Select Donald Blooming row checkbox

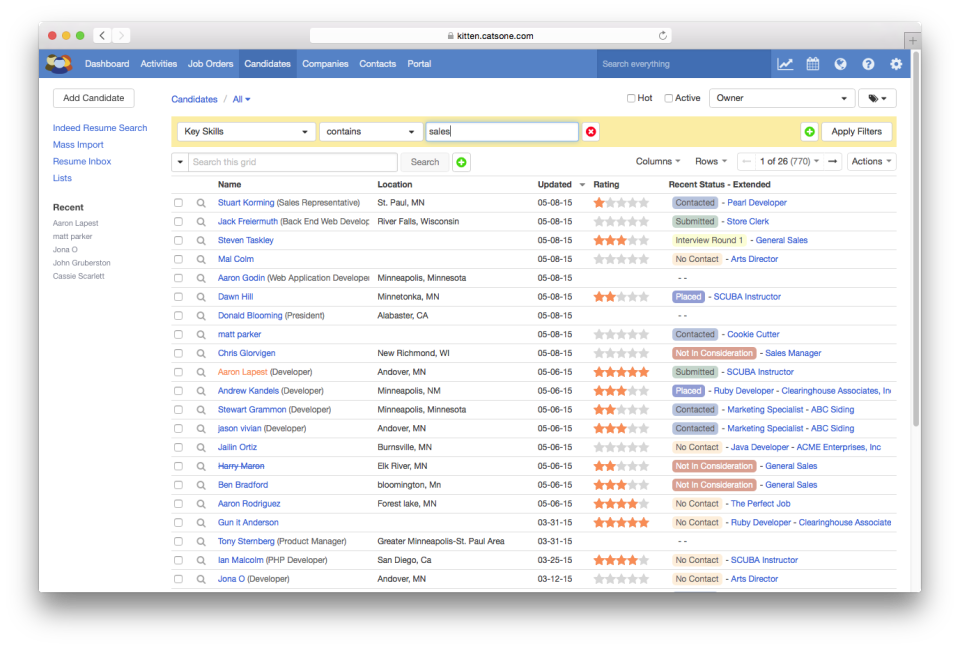pos(178,316)
